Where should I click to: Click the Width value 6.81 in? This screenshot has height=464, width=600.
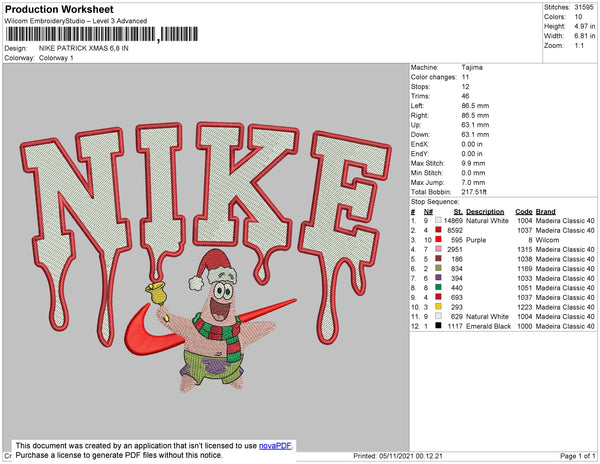pos(585,36)
